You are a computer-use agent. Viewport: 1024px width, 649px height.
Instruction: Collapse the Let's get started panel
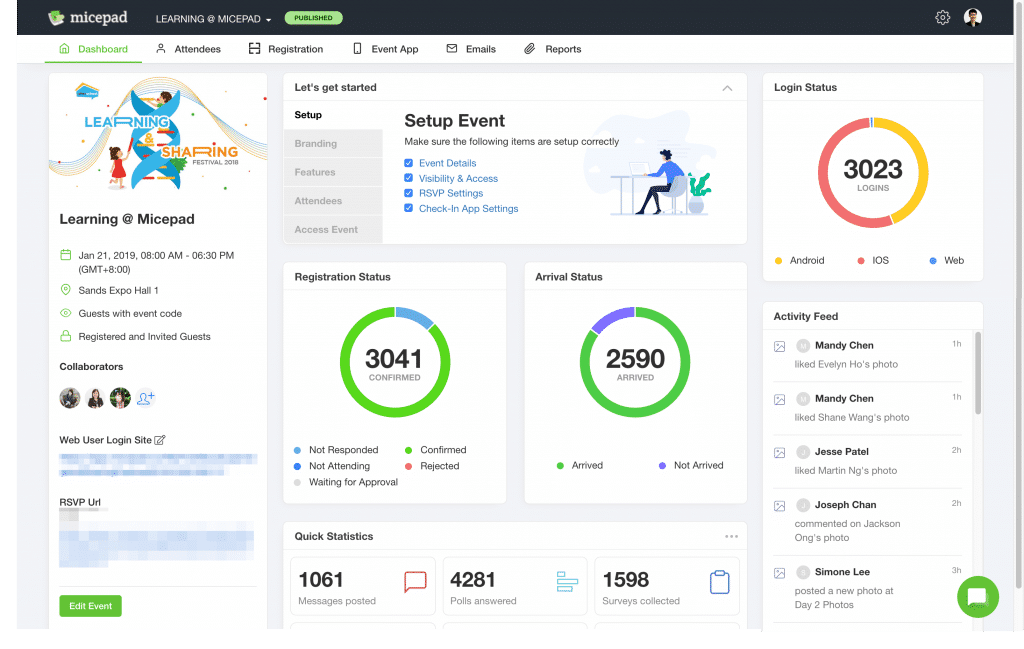pos(728,88)
